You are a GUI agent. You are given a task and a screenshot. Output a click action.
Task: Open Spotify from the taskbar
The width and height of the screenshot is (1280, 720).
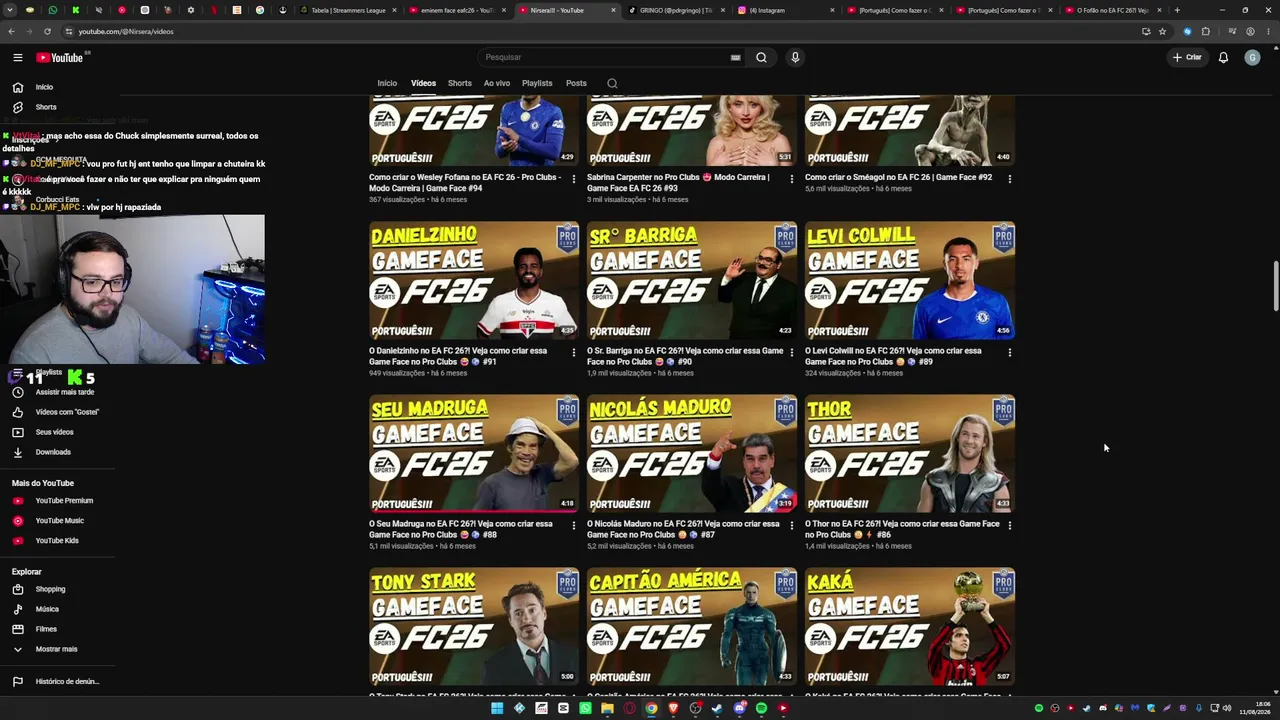(761, 708)
